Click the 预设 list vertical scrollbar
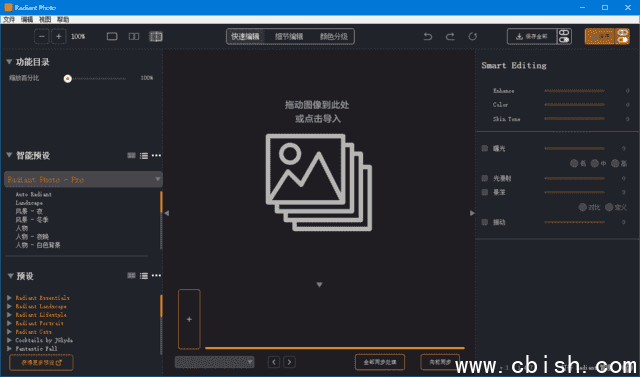Screen dimensions: 640x377 tap(161, 324)
